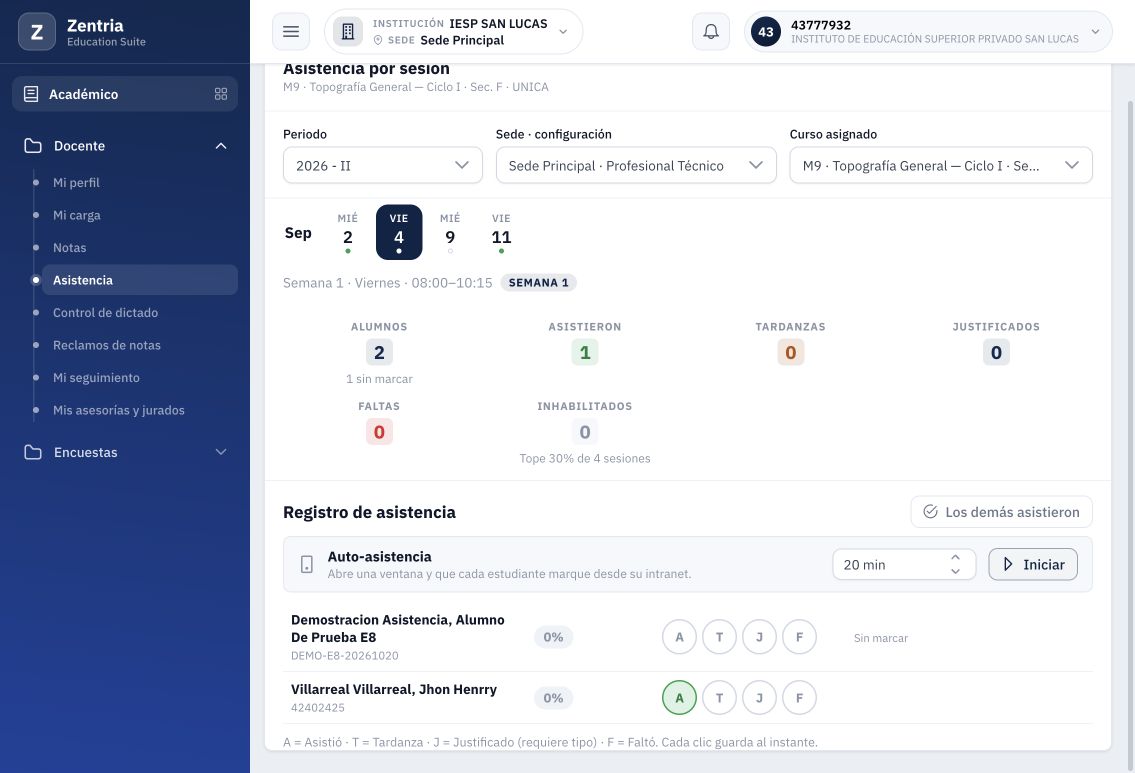Mark Alumno De Prueba E8 as Tardanza (T)
Viewport: 1135px width, 773px height.
(x=720, y=637)
